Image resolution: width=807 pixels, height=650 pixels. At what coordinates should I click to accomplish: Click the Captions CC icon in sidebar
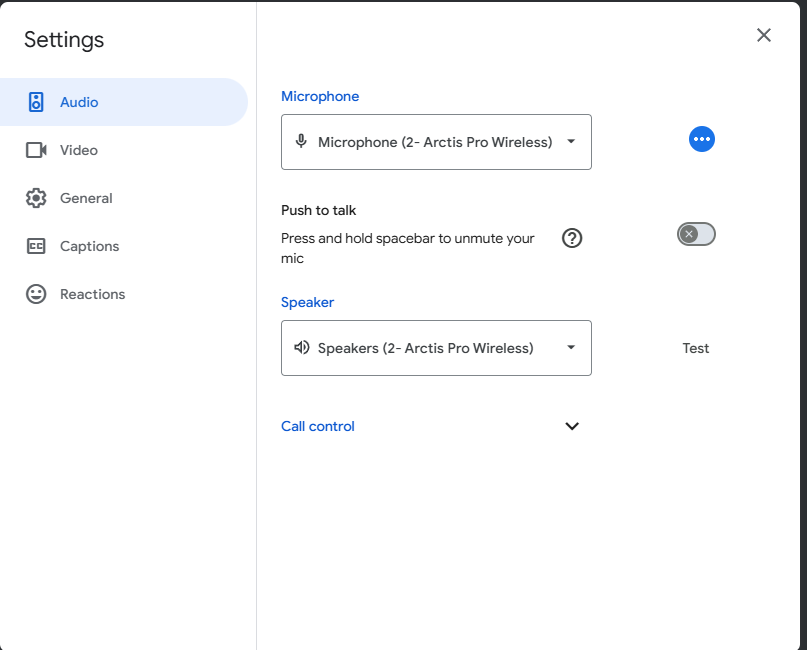[36, 246]
